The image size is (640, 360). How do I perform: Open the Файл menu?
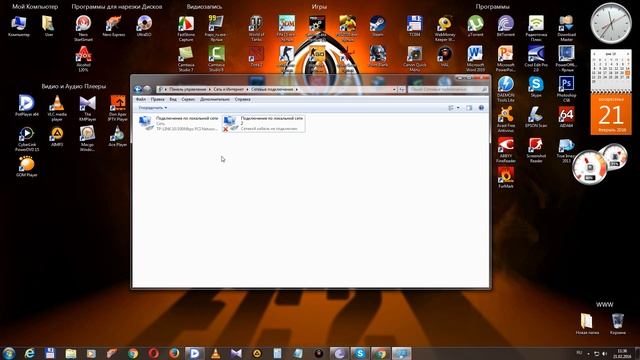(140, 99)
